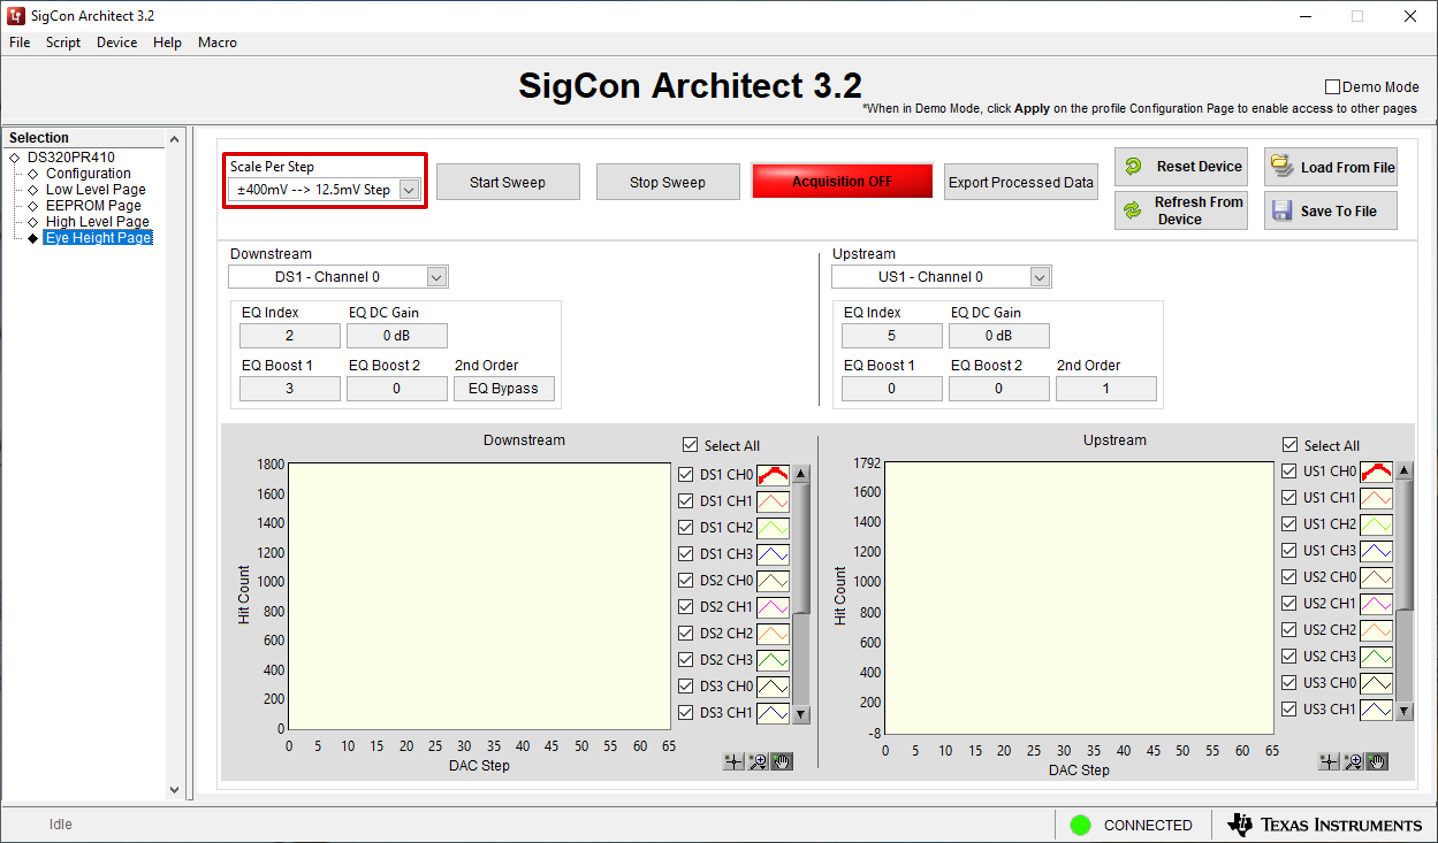Click the Upstream EQ DC Gain field
The width and height of the screenshot is (1438, 843).
999,335
